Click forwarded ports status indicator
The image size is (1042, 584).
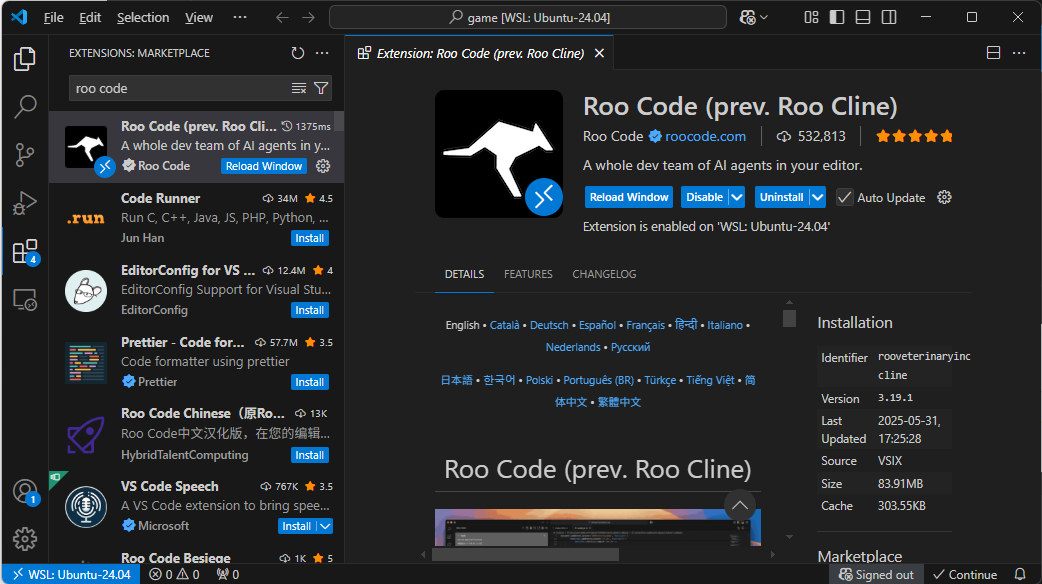coord(228,575)
